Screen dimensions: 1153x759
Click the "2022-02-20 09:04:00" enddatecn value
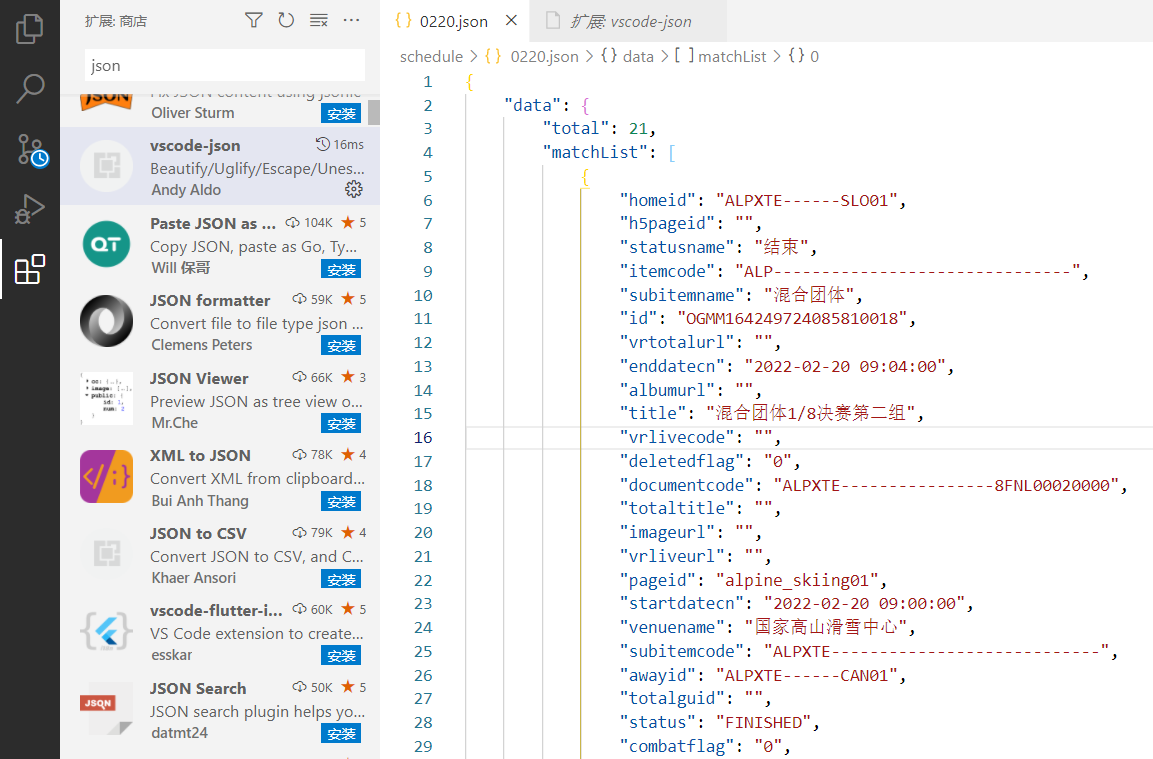tap(845, 366)
